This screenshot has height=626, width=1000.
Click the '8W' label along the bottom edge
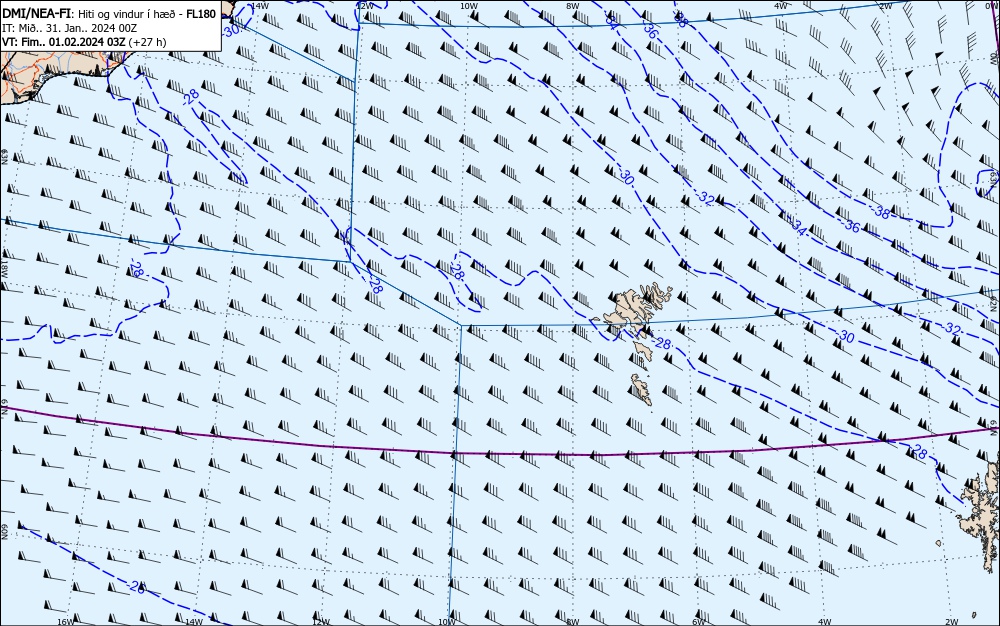click(573, 622)
